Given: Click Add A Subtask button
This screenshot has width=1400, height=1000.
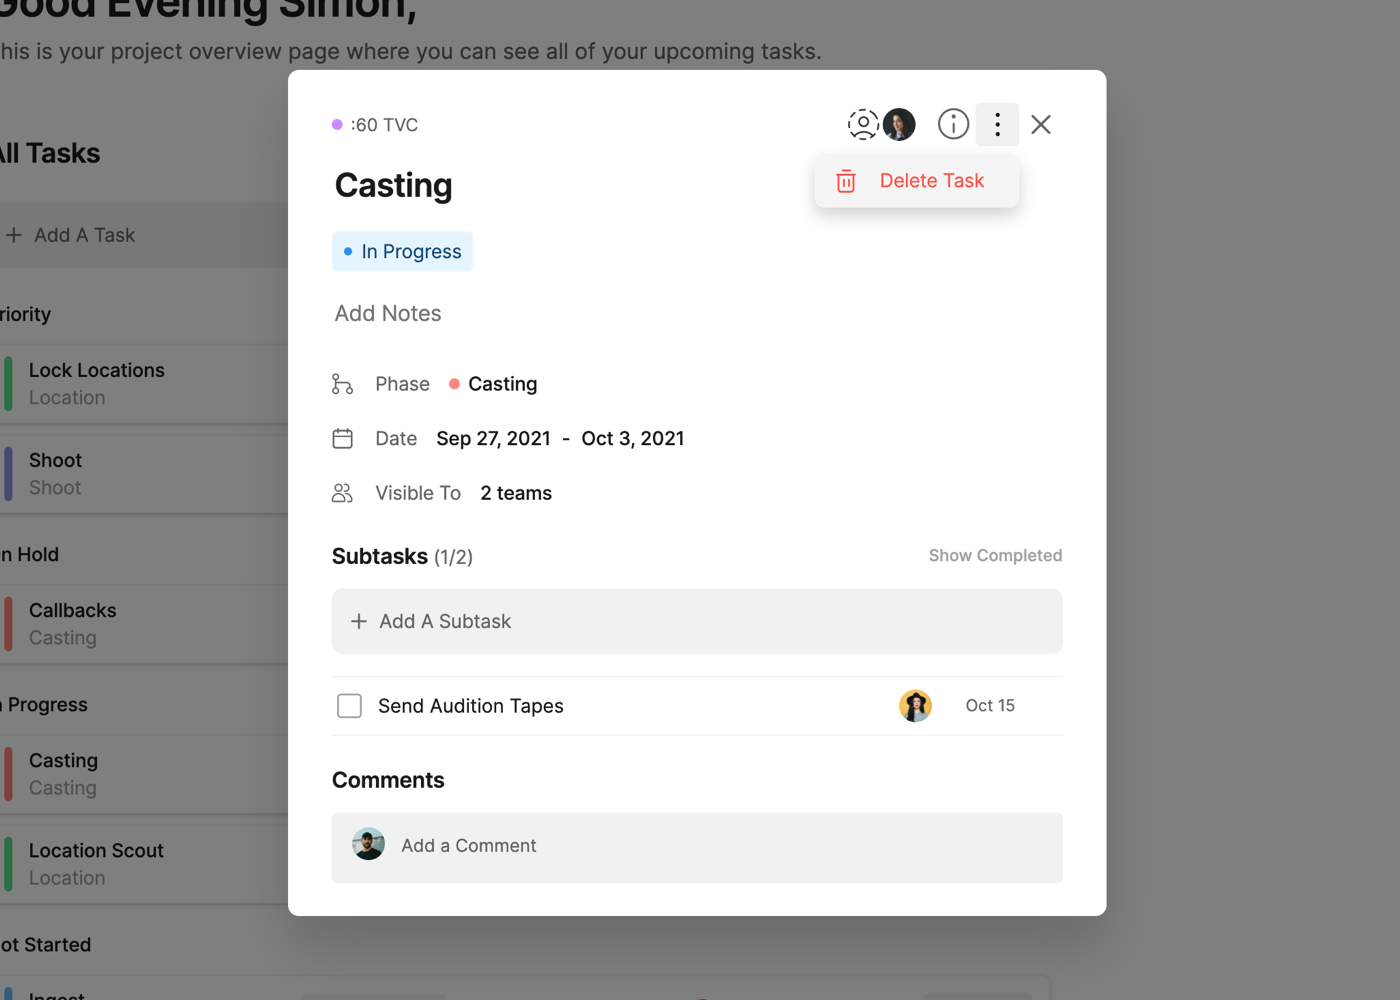Looking at the screenshot, I should pyautogui.click(x=696, y=621).
